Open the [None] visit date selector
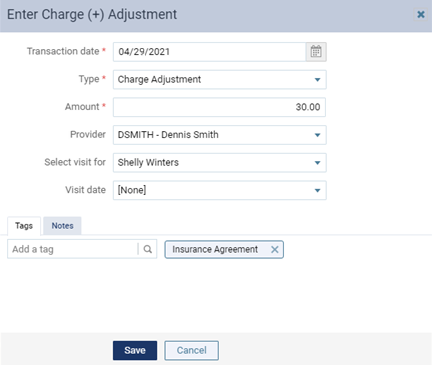Image resolution: width=432 pixels, height=365 pixels. click(220, 190)
